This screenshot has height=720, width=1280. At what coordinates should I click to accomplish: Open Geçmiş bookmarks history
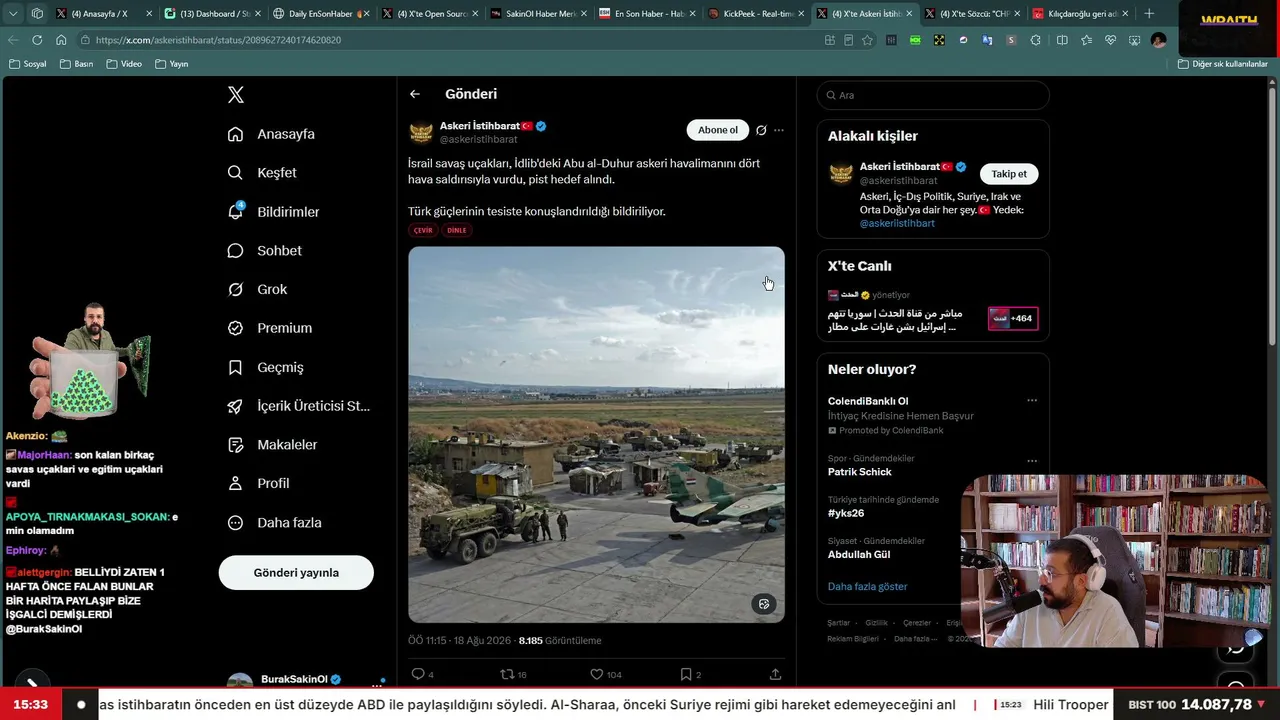[265, 367]
